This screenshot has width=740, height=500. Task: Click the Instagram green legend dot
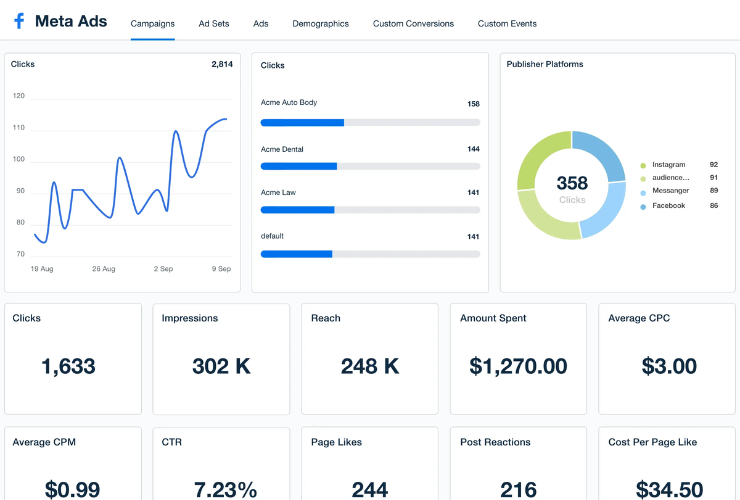[643, 164]
